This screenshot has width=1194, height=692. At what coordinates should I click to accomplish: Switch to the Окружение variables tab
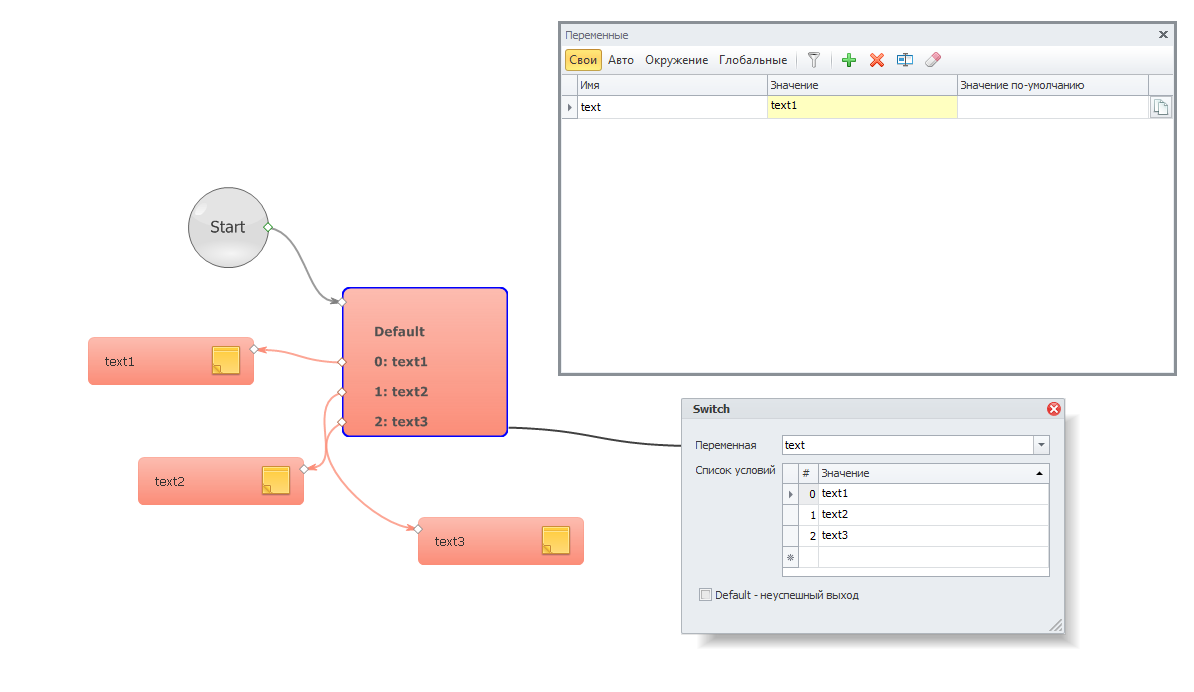676,60
